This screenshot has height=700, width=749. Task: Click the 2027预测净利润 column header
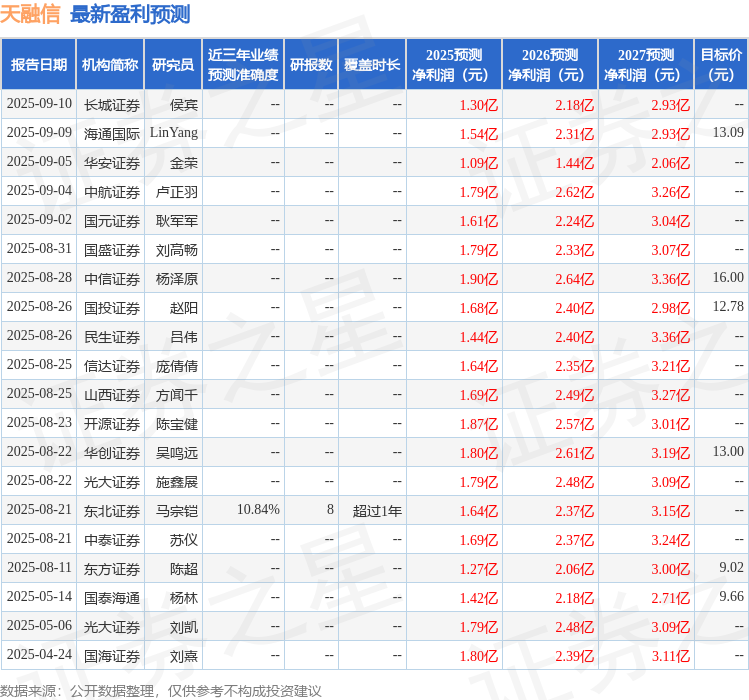[646, 65]
